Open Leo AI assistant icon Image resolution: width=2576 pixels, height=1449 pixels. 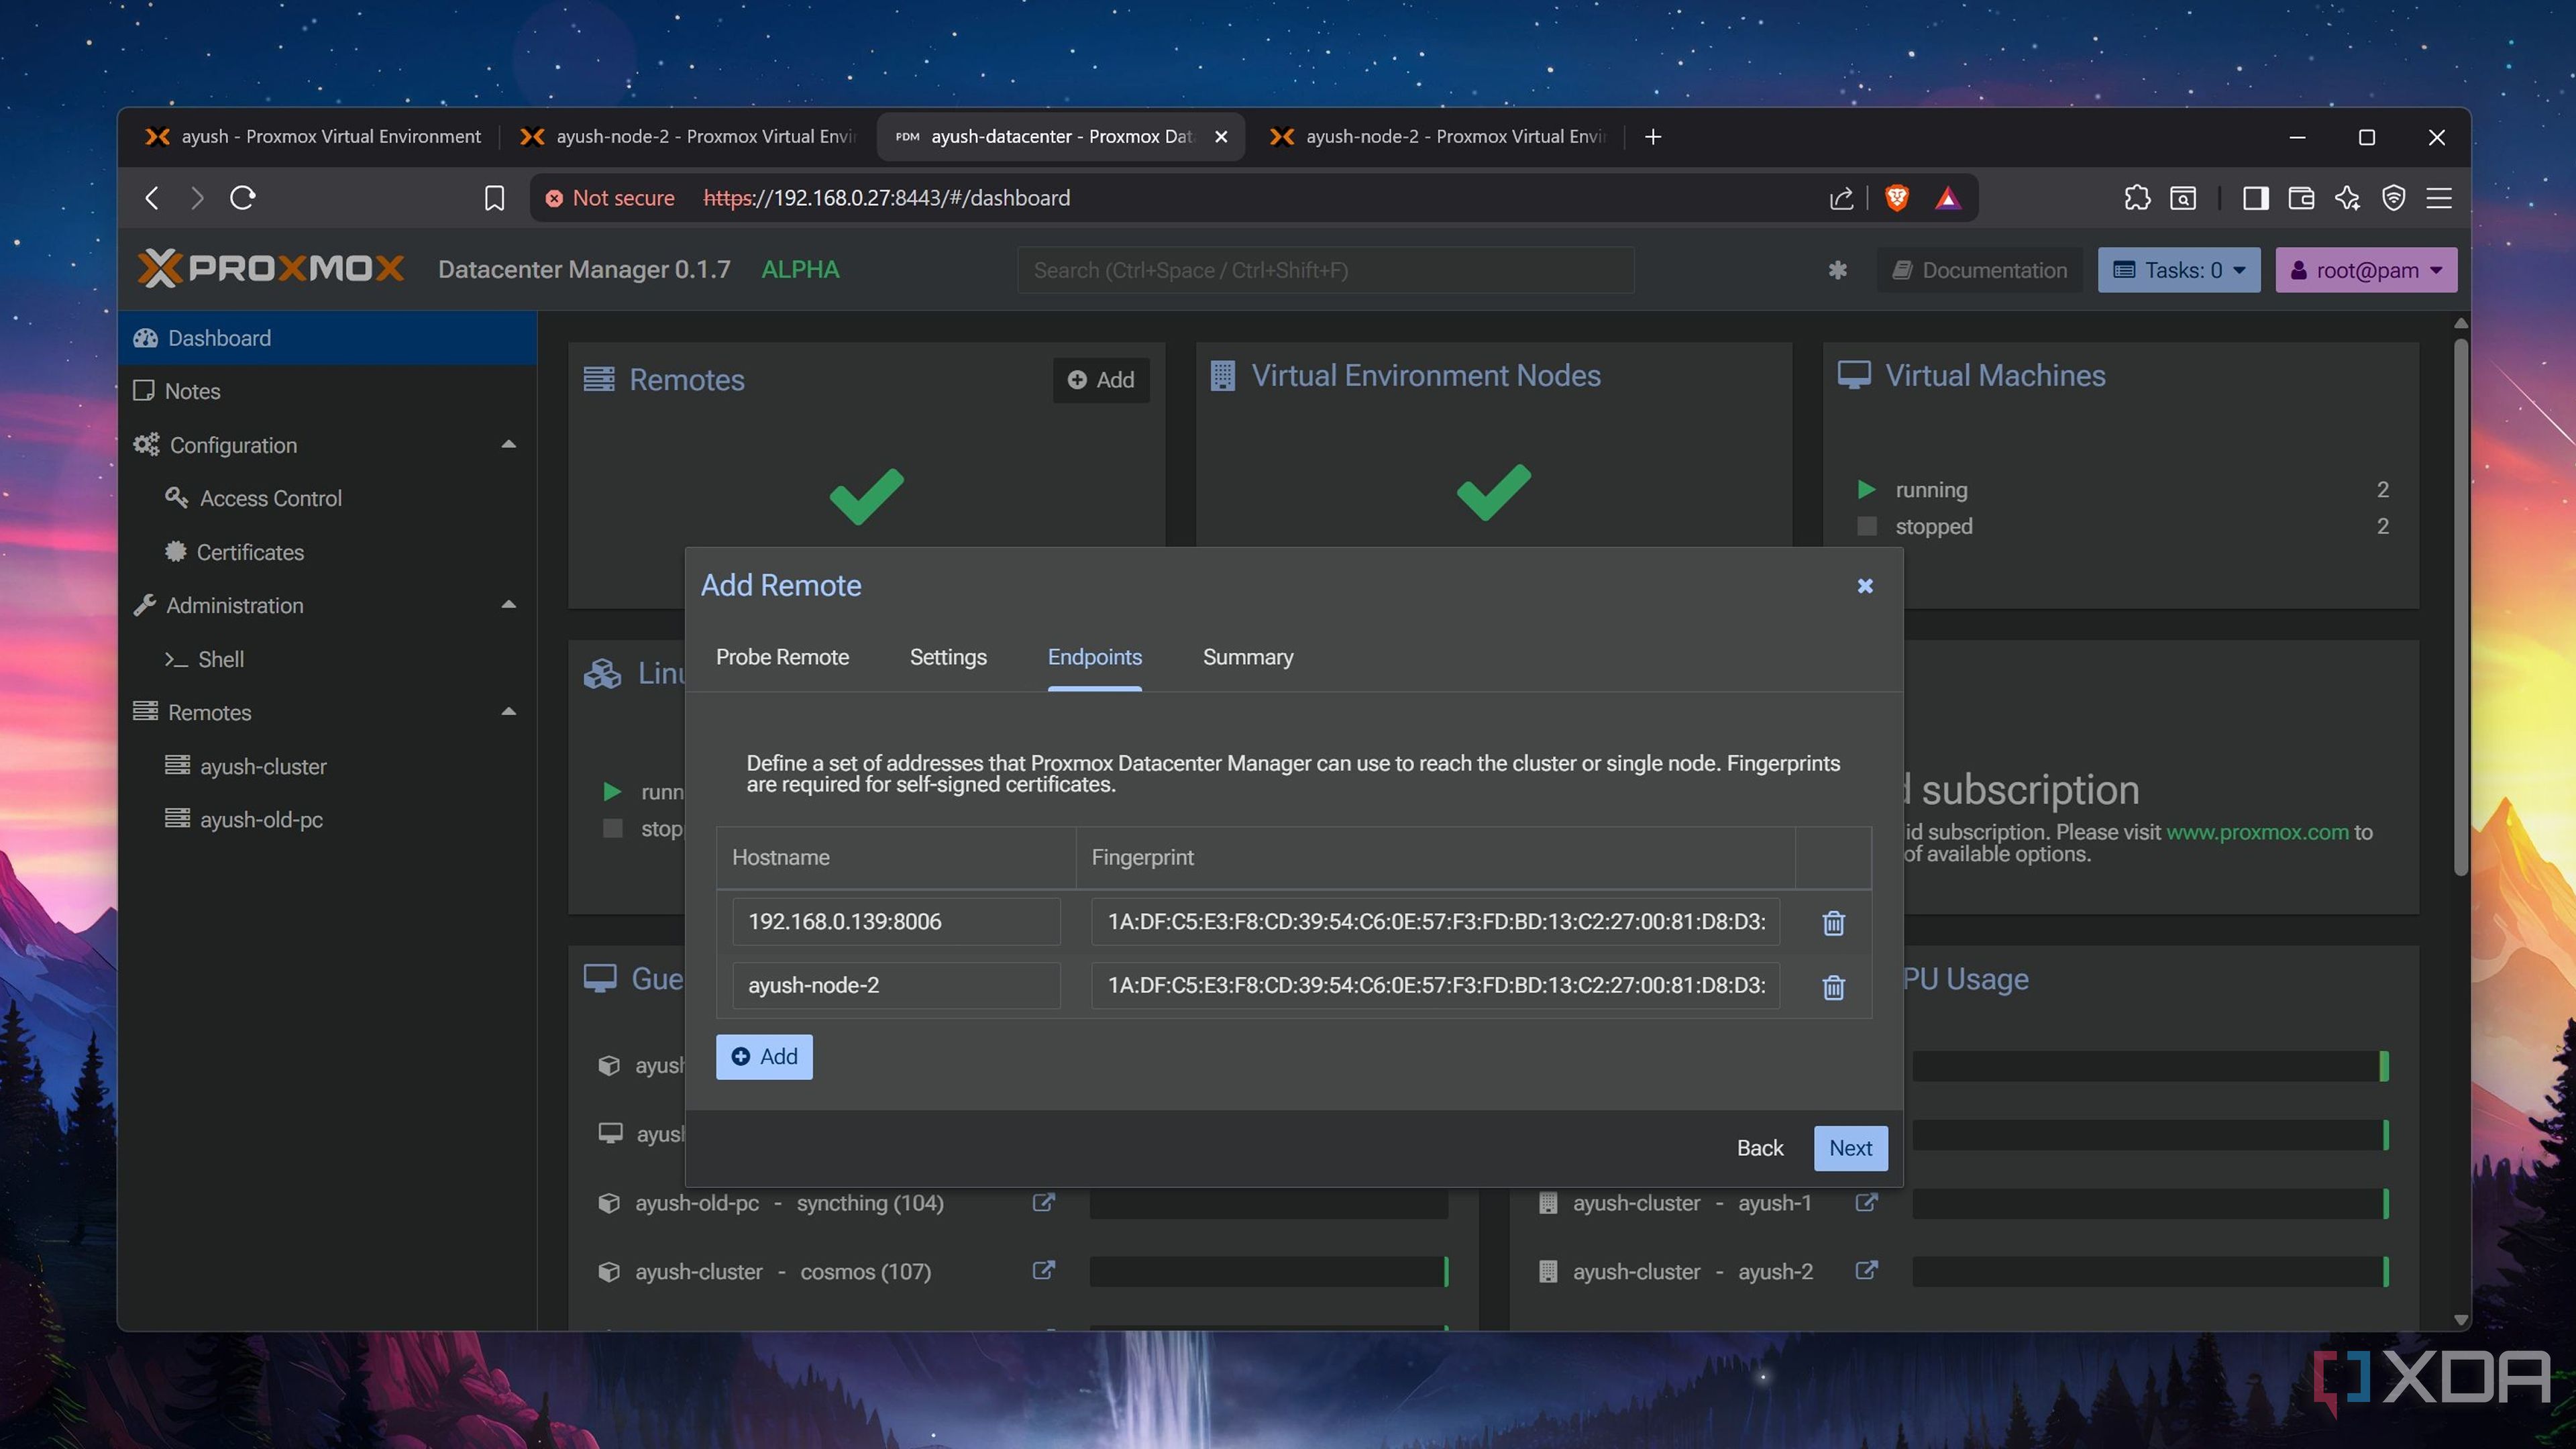tap(2347, 198)
